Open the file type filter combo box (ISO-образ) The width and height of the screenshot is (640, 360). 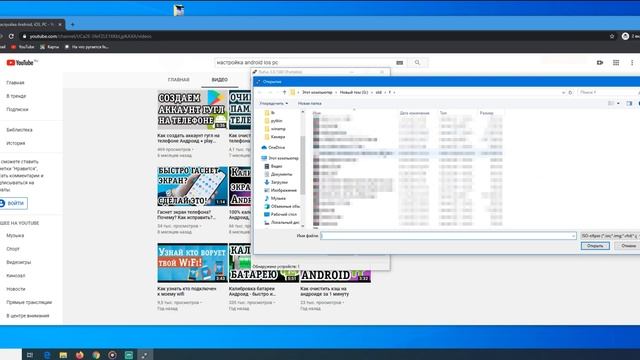(x=610, y=236)
